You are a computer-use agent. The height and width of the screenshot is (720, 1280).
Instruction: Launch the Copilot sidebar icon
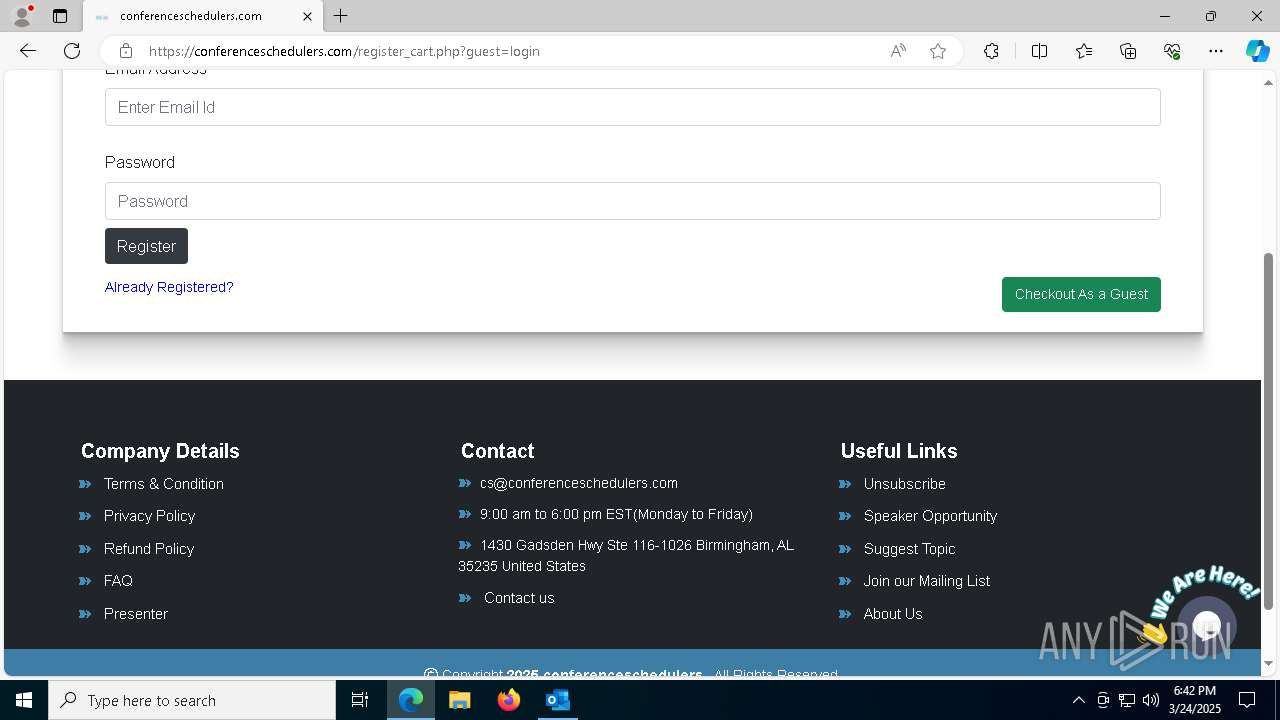(1257, 51)
